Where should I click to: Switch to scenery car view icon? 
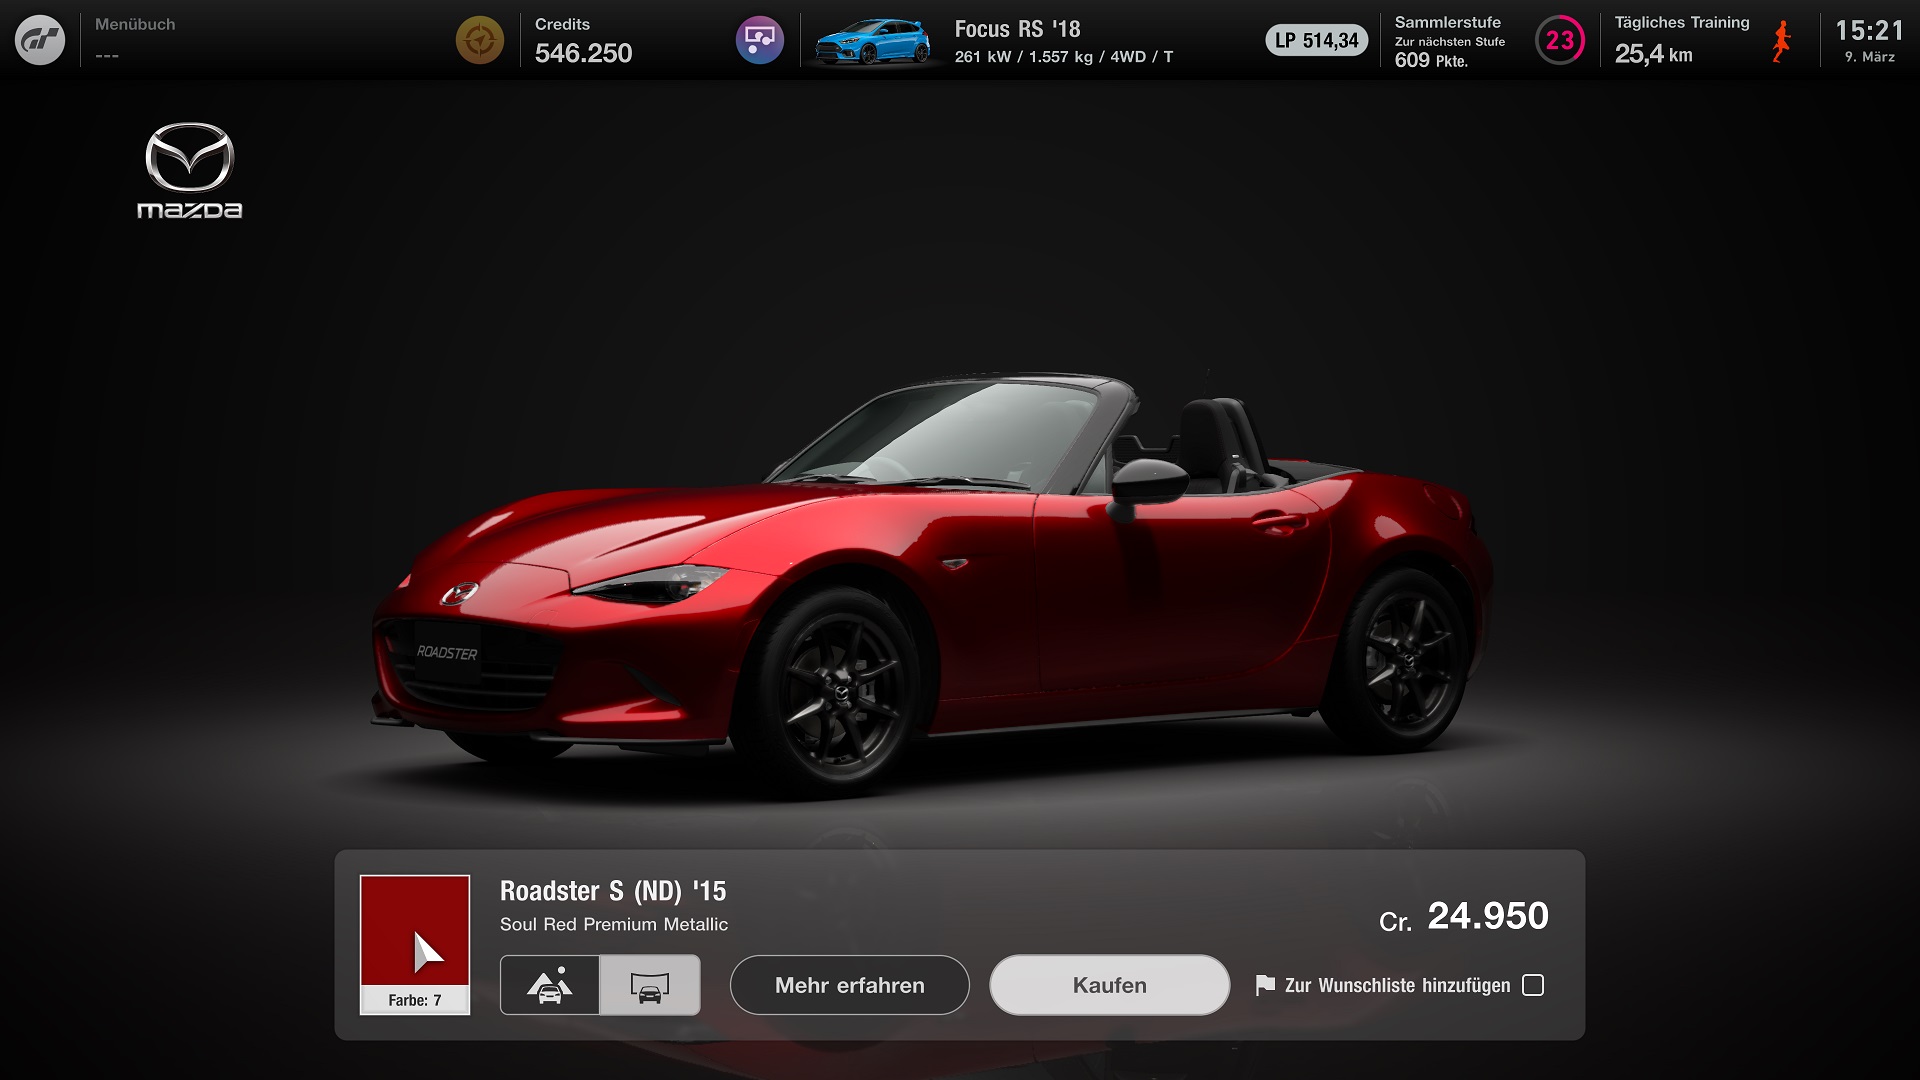click(x=550, y=986)
